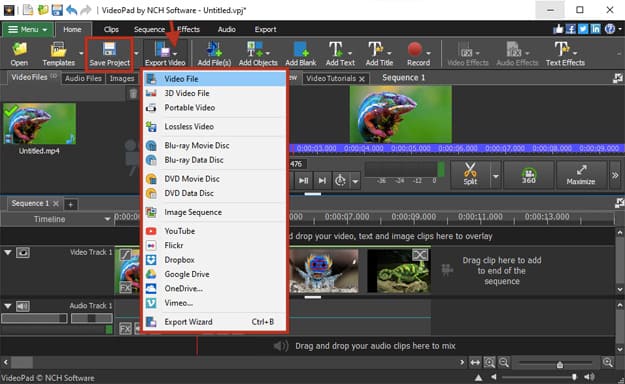
Task: Select Image Sequence export option
Action: [x=214, y=213]
